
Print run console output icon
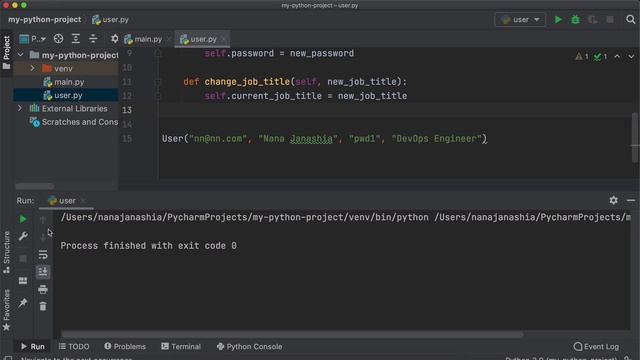[43, 289]
